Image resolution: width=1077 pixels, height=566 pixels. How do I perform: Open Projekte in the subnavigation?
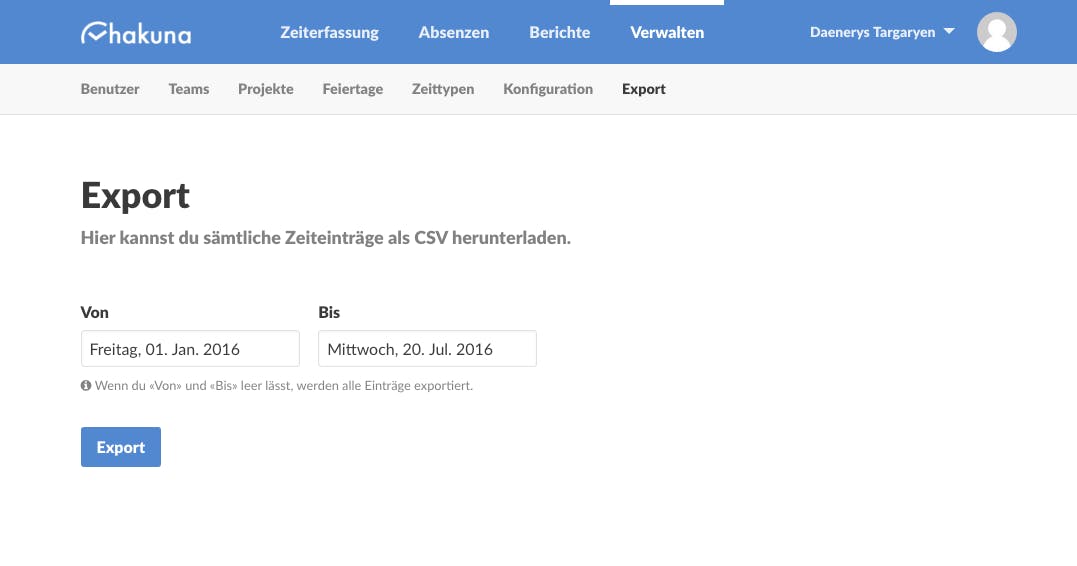tap(266, 89)
